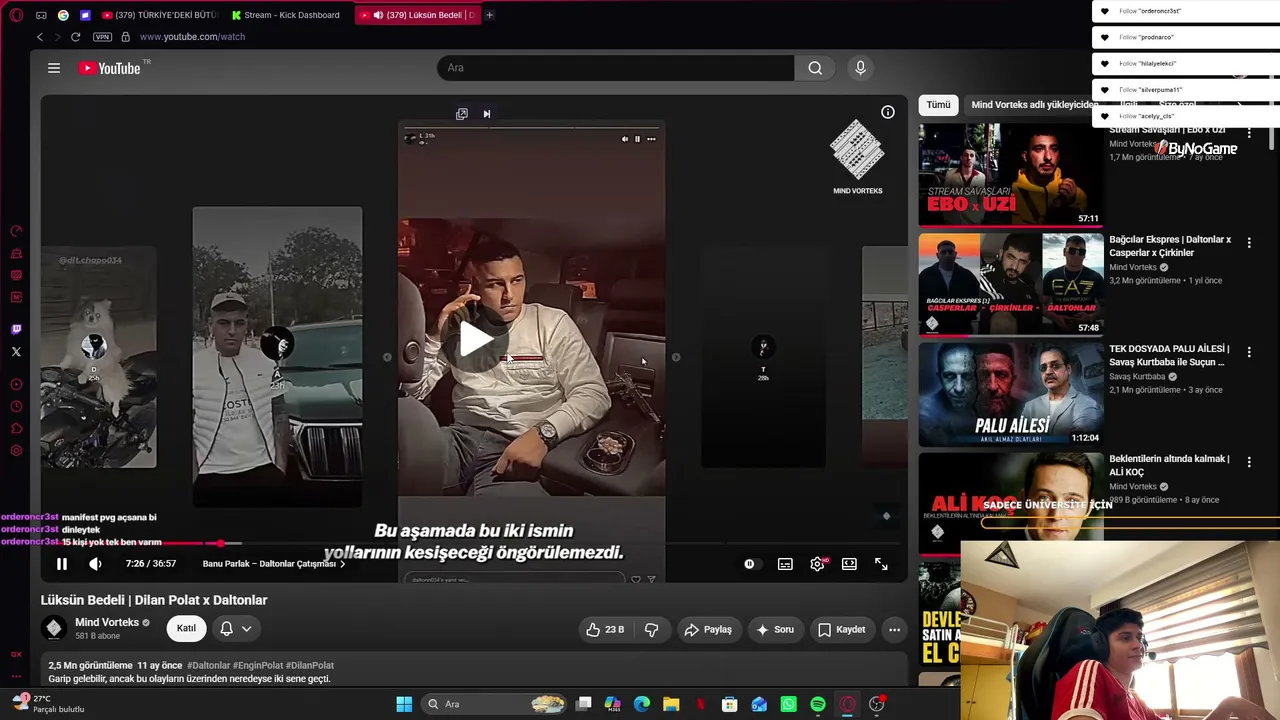This screenshot has width=1280, height=720.
Task: Enter fullscreen mode
Action: click(x=881, y=564)
